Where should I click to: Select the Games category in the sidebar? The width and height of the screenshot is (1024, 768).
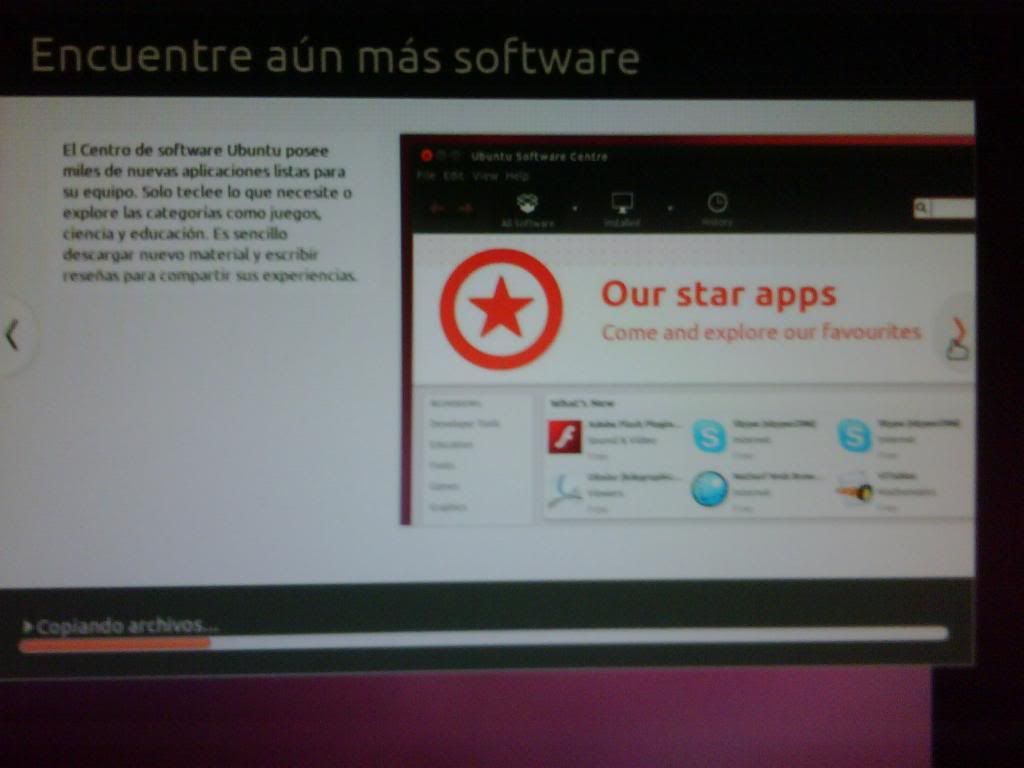coord(444,487)
